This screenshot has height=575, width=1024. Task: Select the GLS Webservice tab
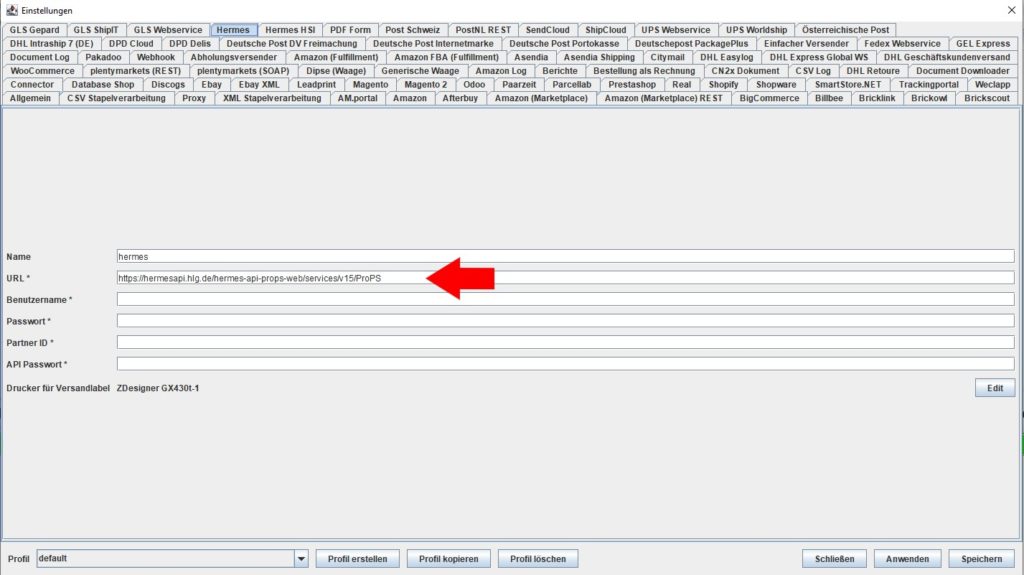[168, 30]
